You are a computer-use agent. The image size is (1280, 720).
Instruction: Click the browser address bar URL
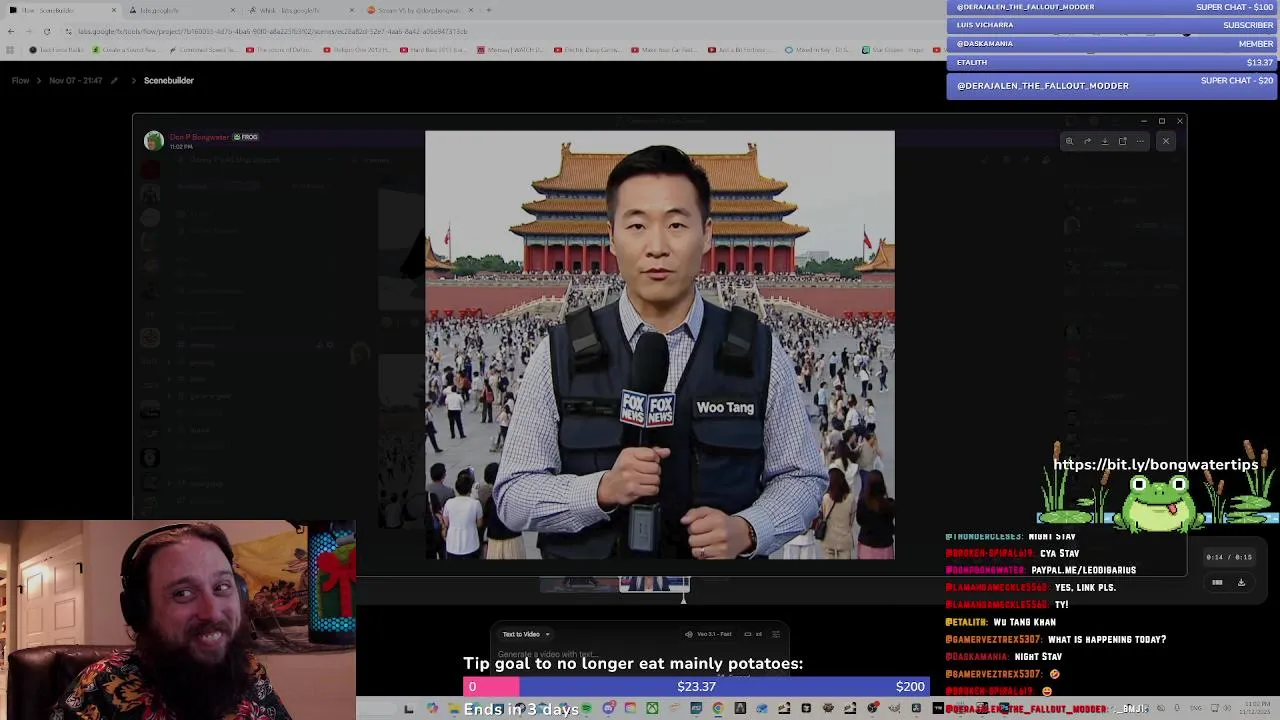tap(273, 31)
